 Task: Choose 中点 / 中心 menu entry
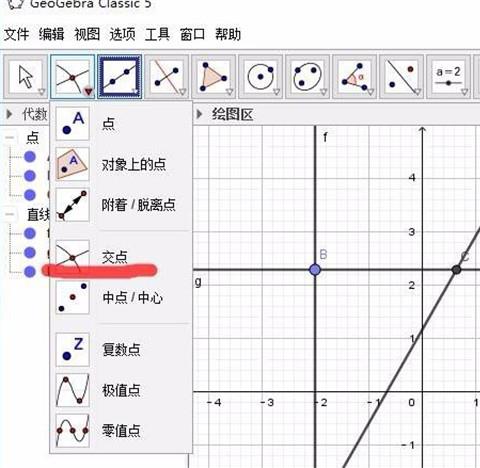(121, 297)
